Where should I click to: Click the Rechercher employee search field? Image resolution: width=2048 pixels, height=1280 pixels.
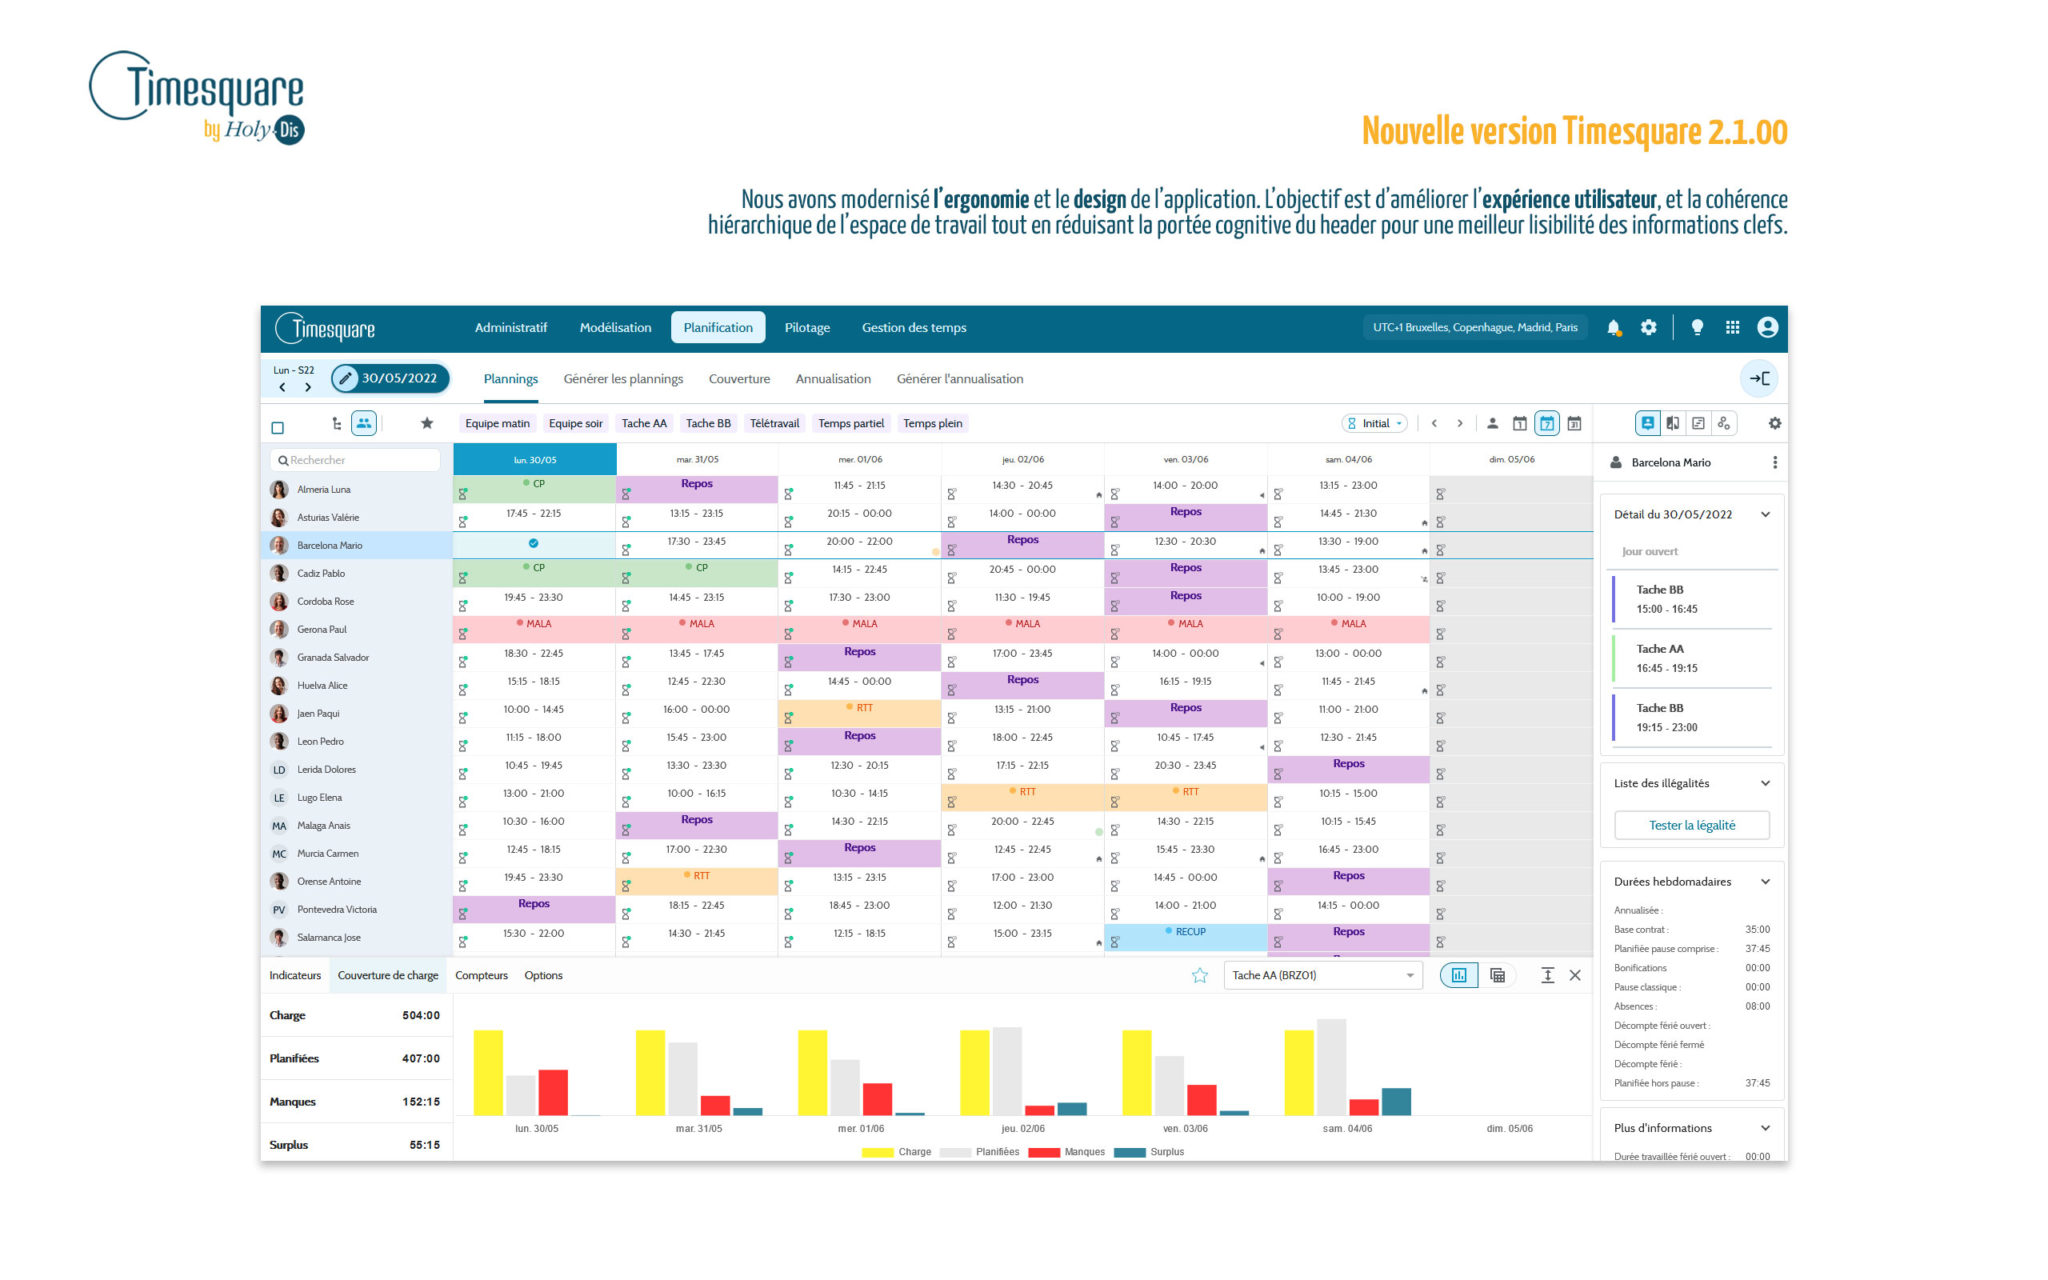(x=355, y=460)
